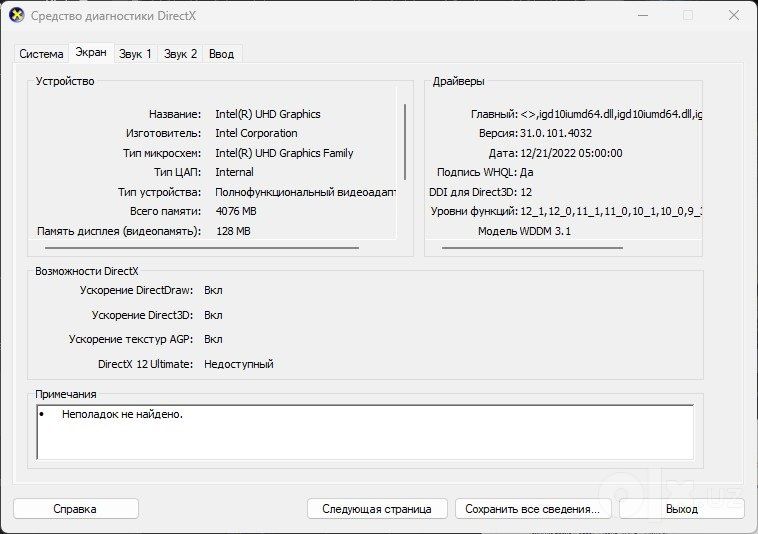Screen dimensions: 758x534
Task: Click the DirectX 12 Ultimate value Недоступный
Action: coord(239,364)
